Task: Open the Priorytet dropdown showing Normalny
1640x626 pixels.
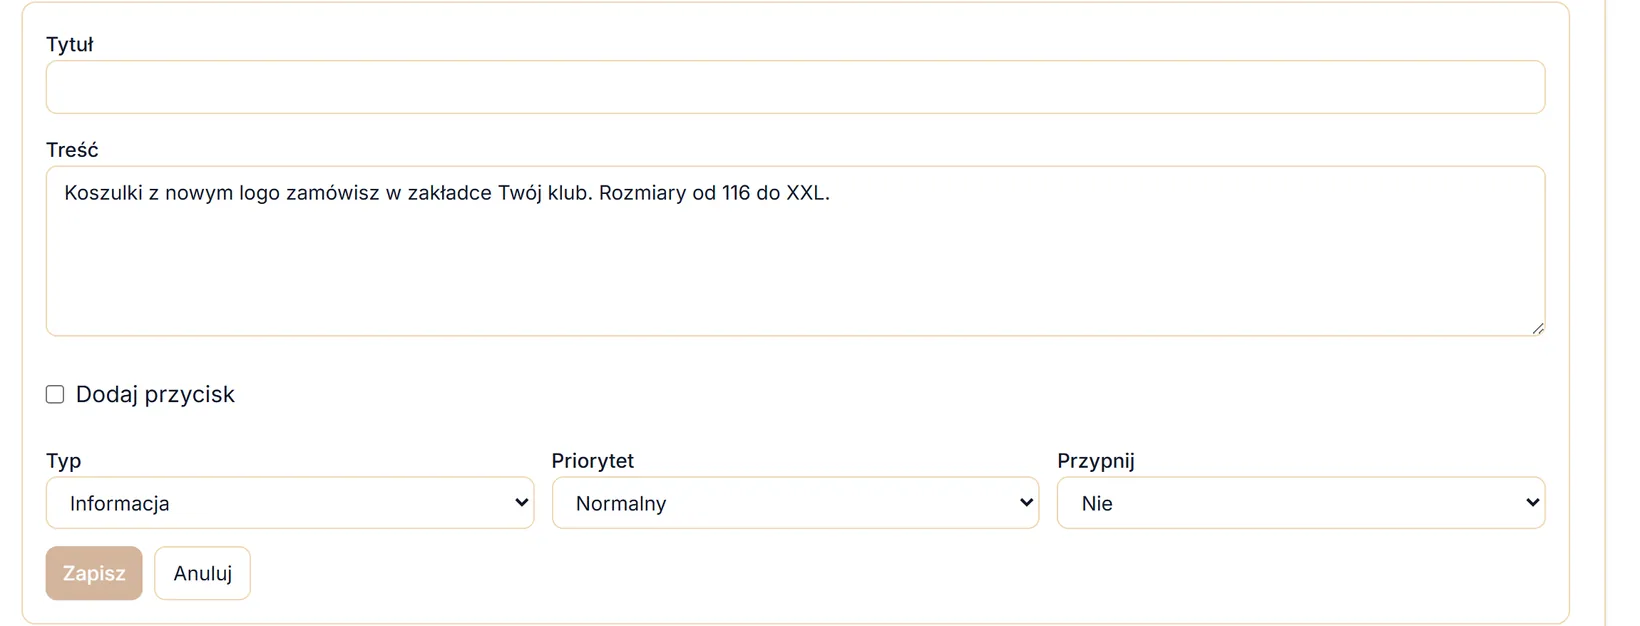Action: coord(795,503)
